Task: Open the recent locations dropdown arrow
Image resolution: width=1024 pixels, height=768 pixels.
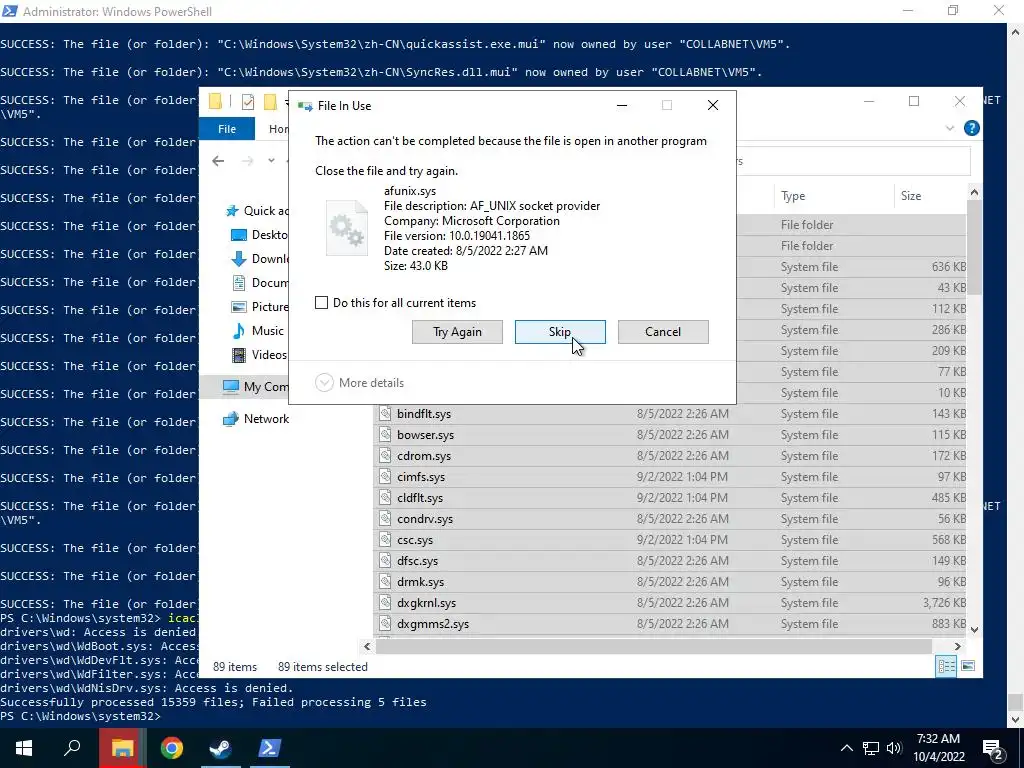Action: click(x=271, y=161)
